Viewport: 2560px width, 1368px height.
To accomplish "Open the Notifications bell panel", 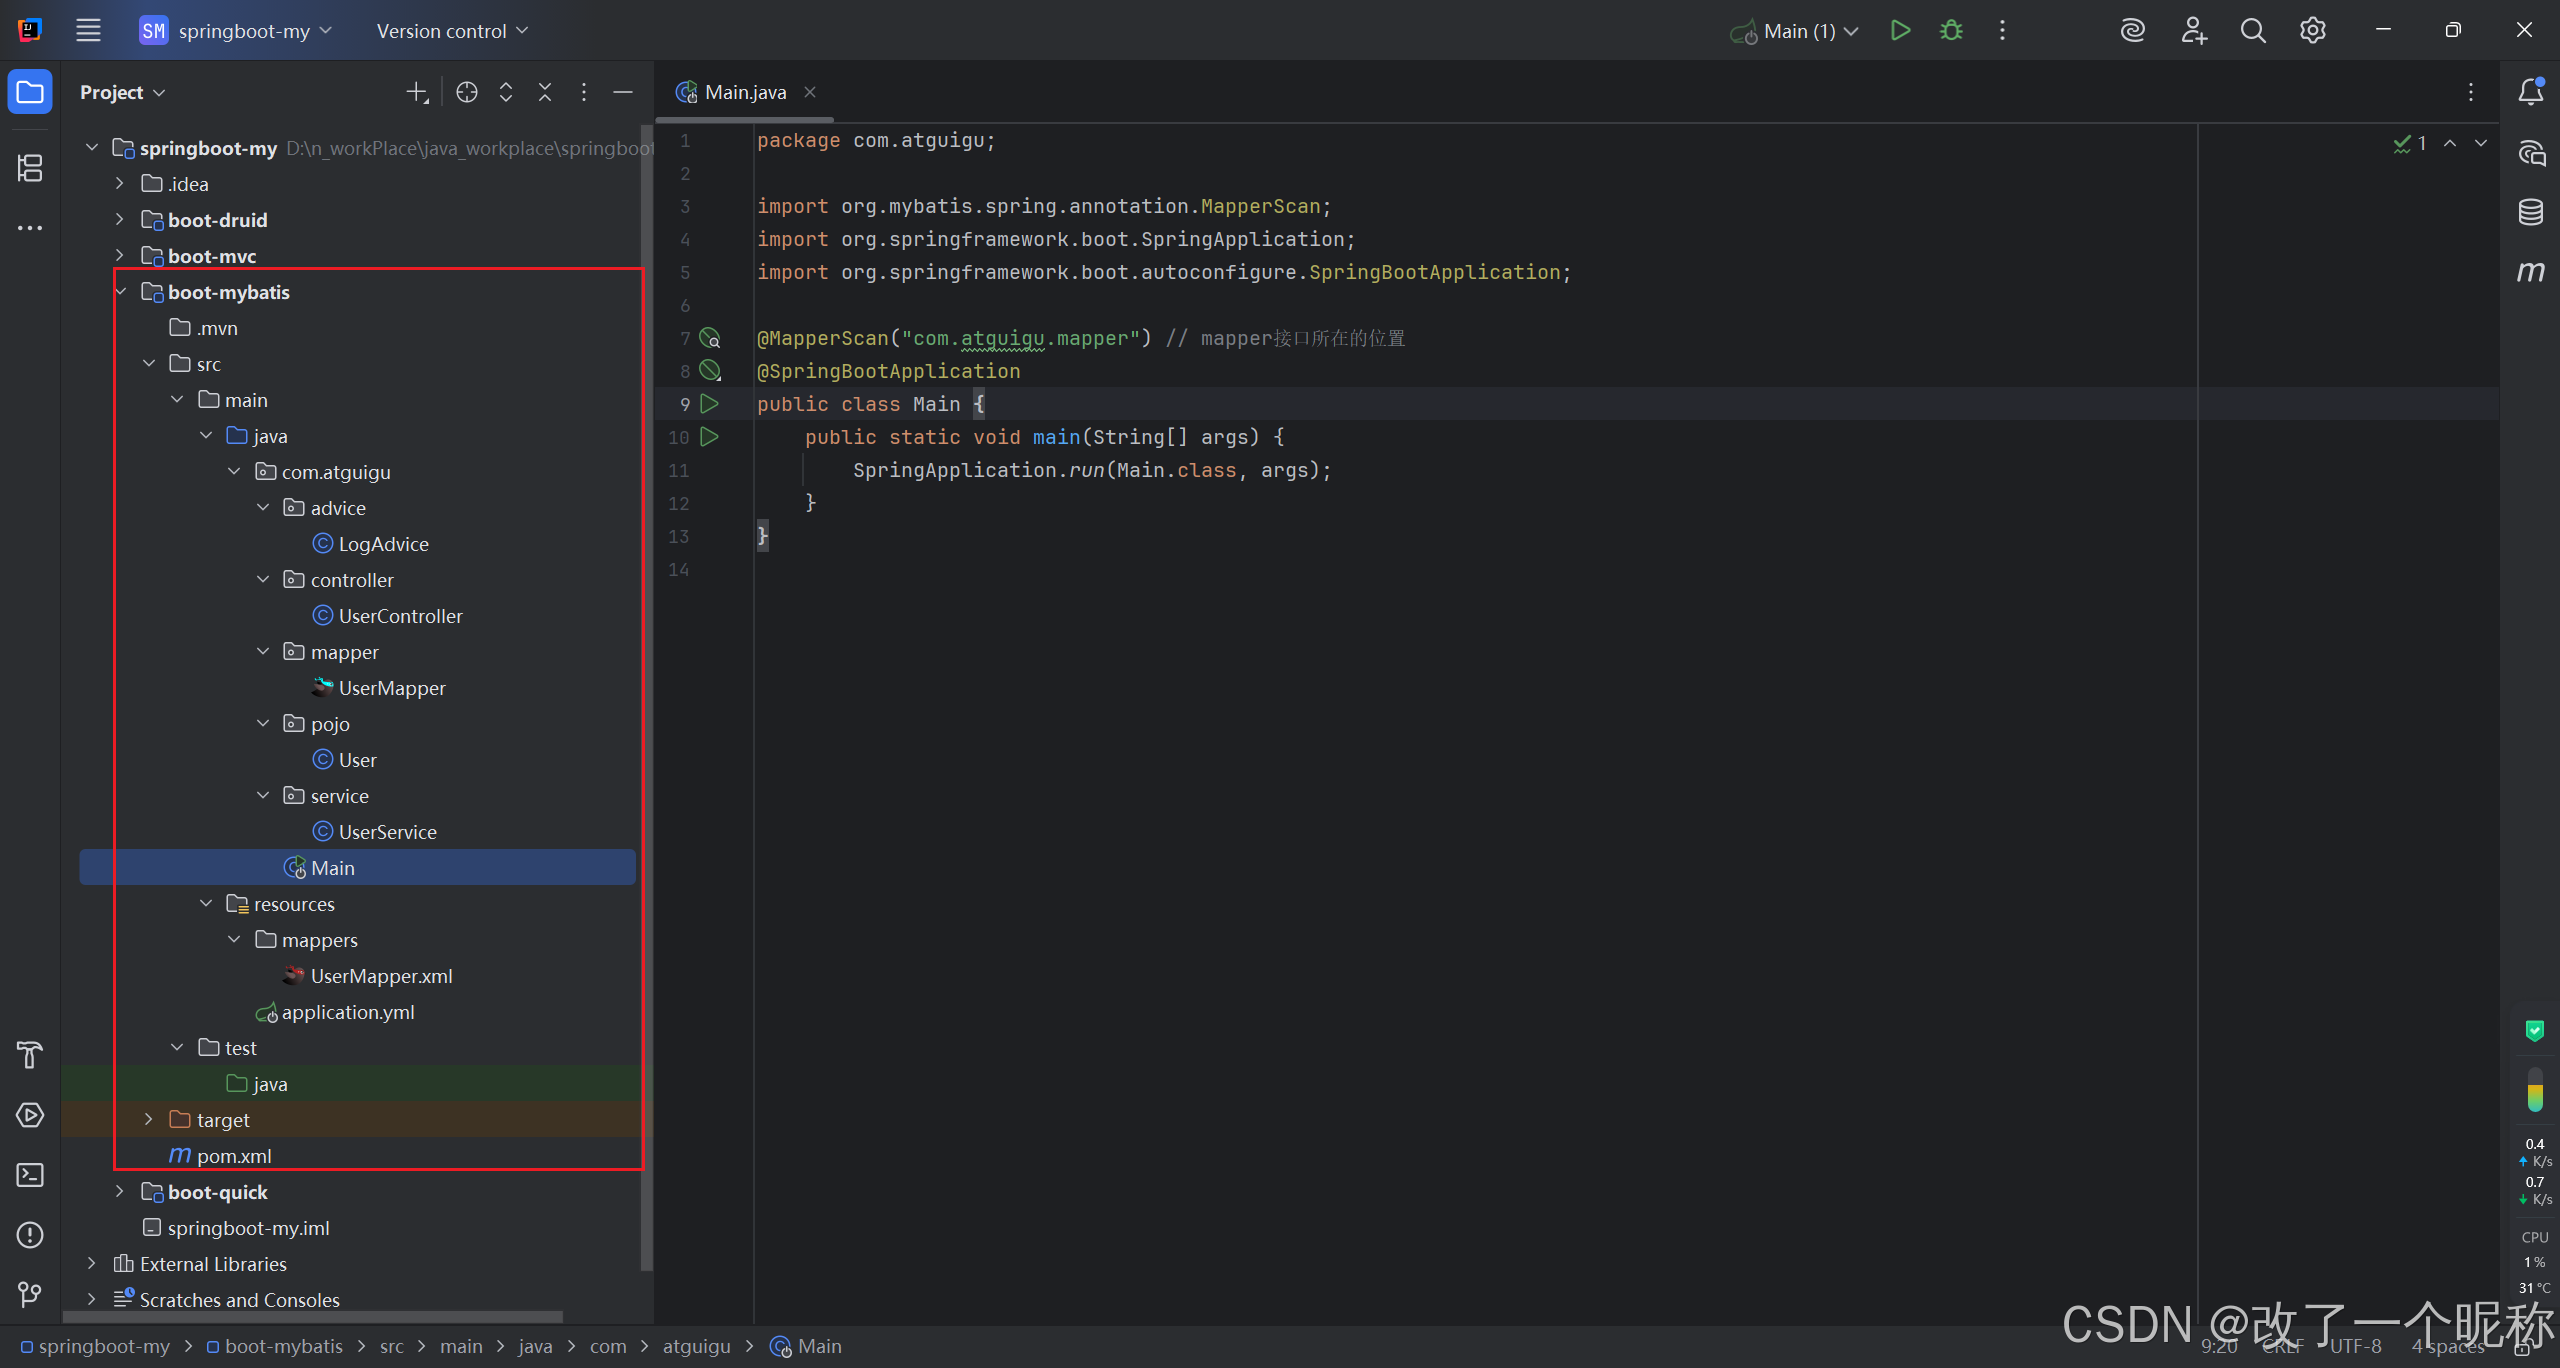I will click(x=2530, y=92).
